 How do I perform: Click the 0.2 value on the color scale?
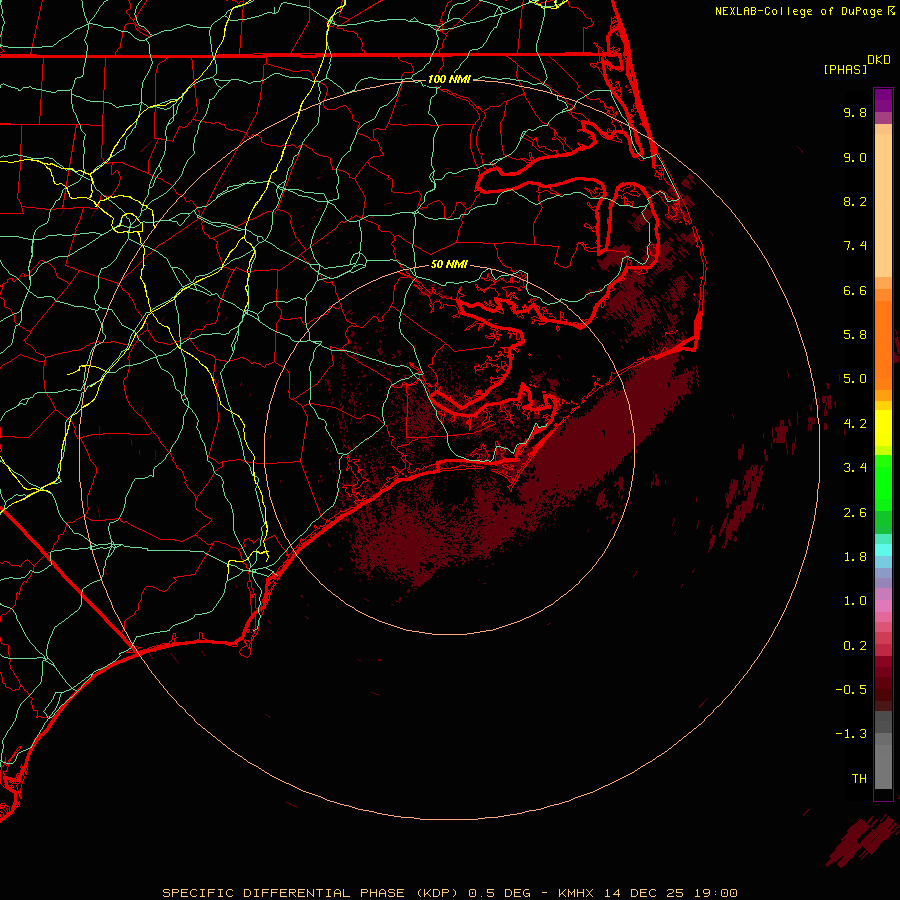point(855,646)
